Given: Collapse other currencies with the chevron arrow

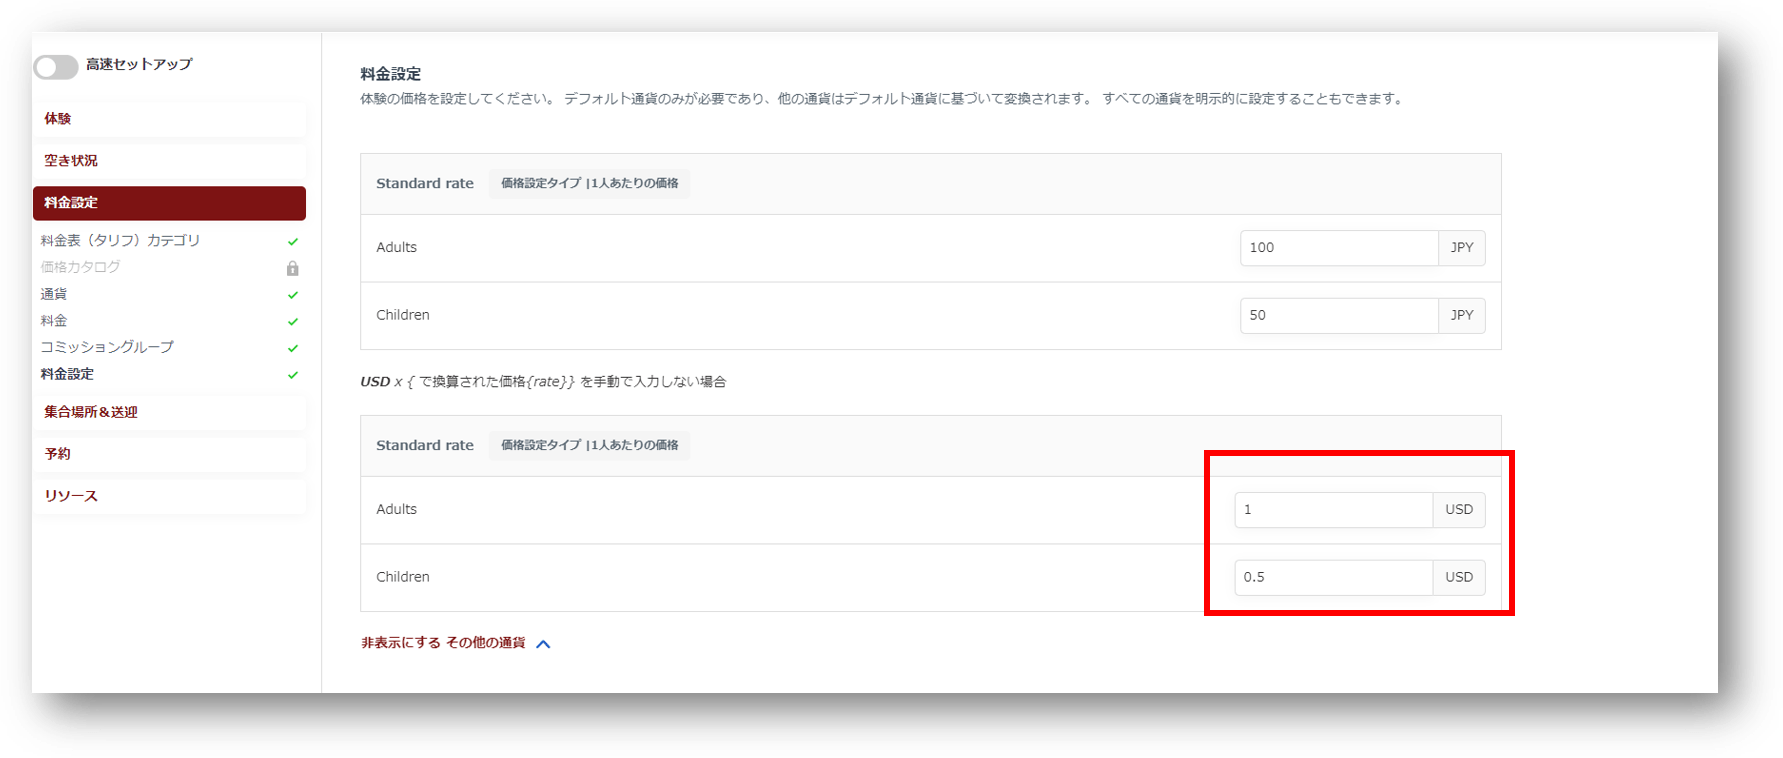Looking at the screenshot, I should pyautogui.click(x=543, y=644).
